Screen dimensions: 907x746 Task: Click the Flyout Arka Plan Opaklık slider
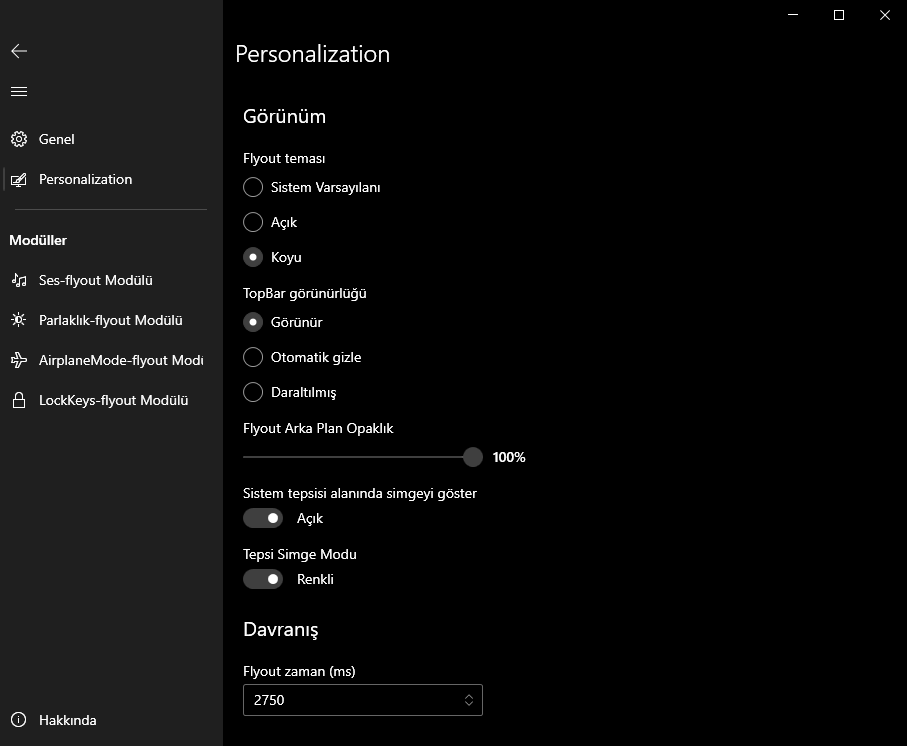tap(360, 457)
